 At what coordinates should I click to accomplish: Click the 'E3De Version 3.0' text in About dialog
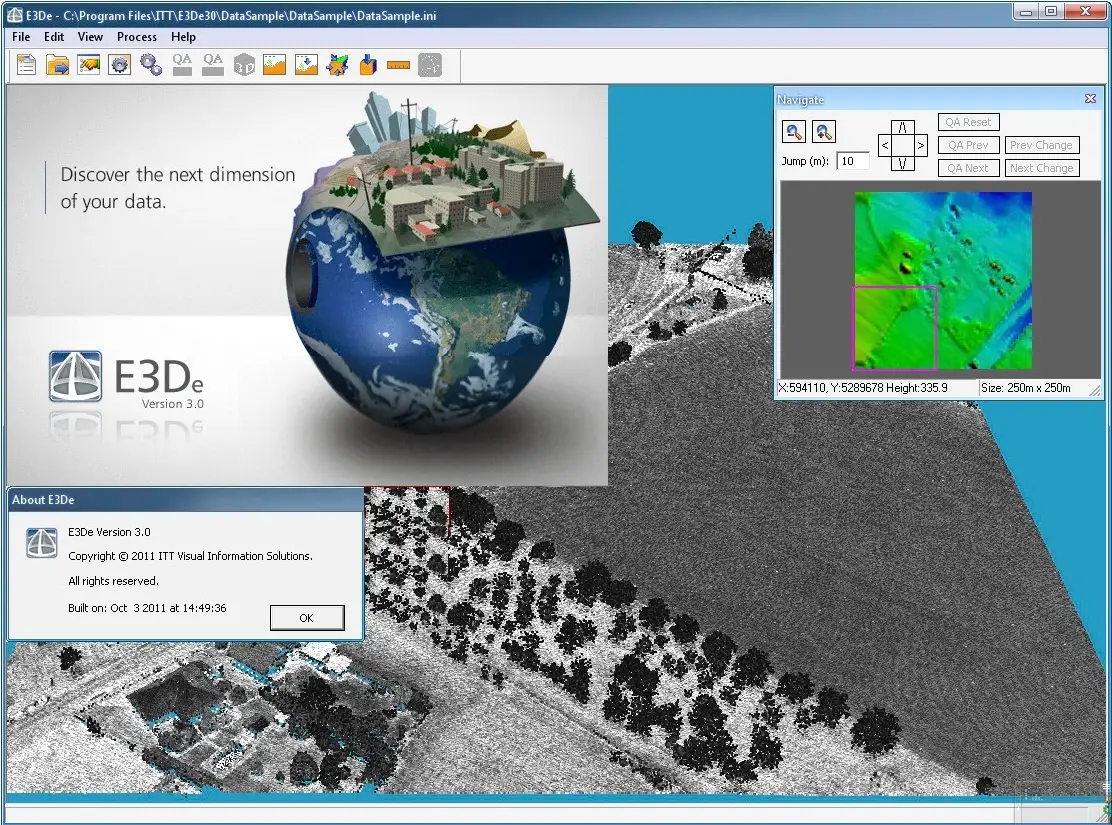tap(109, 532)
